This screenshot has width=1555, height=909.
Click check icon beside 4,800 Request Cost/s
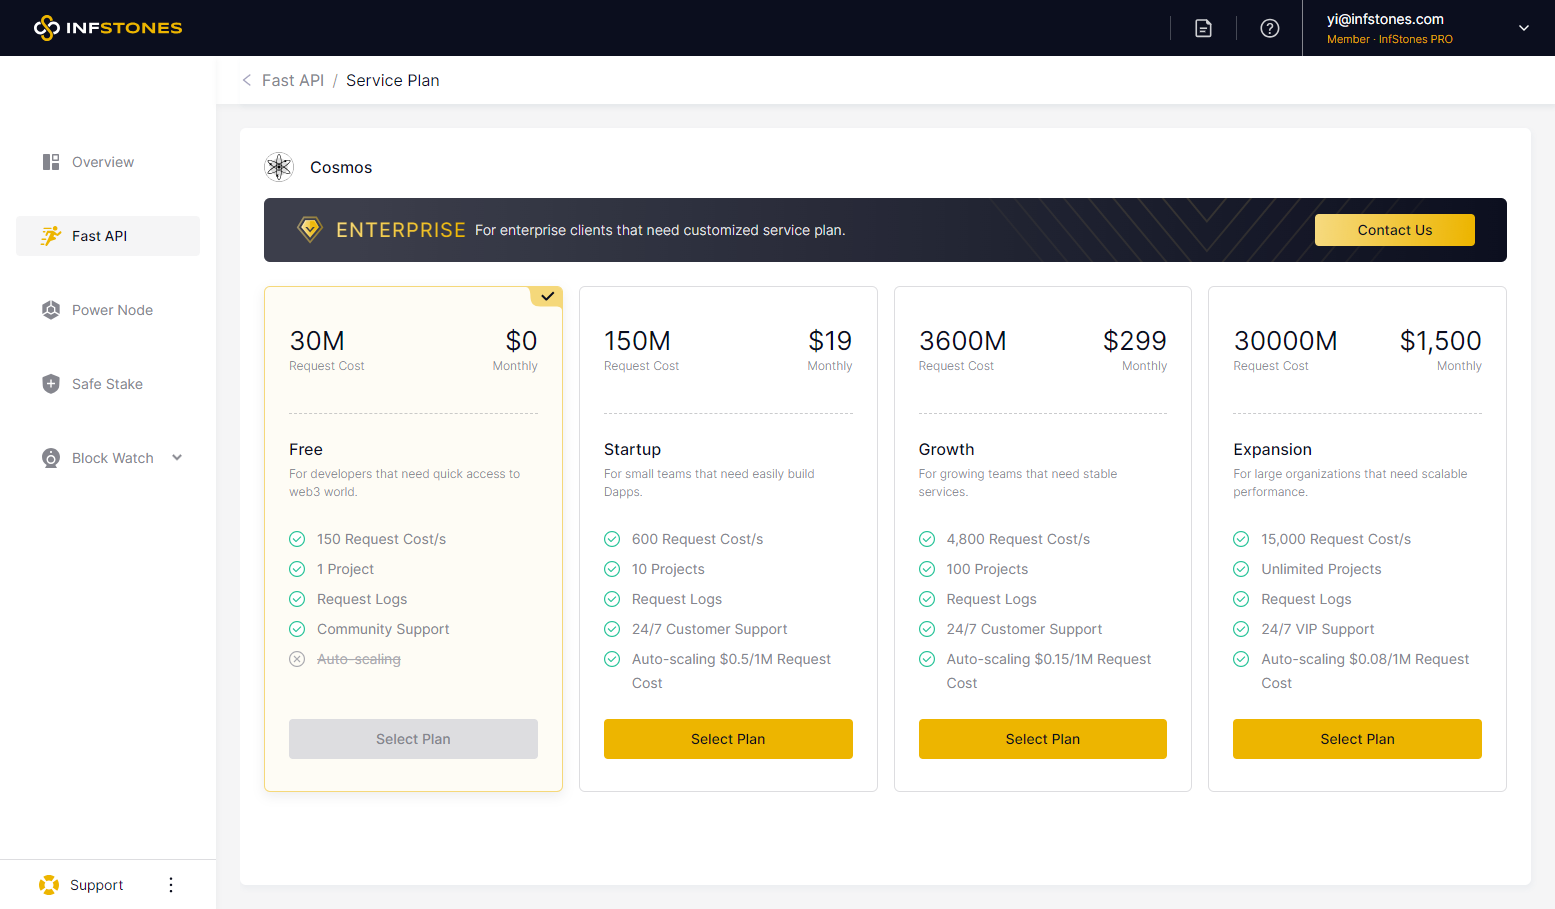tap(927, 539)
